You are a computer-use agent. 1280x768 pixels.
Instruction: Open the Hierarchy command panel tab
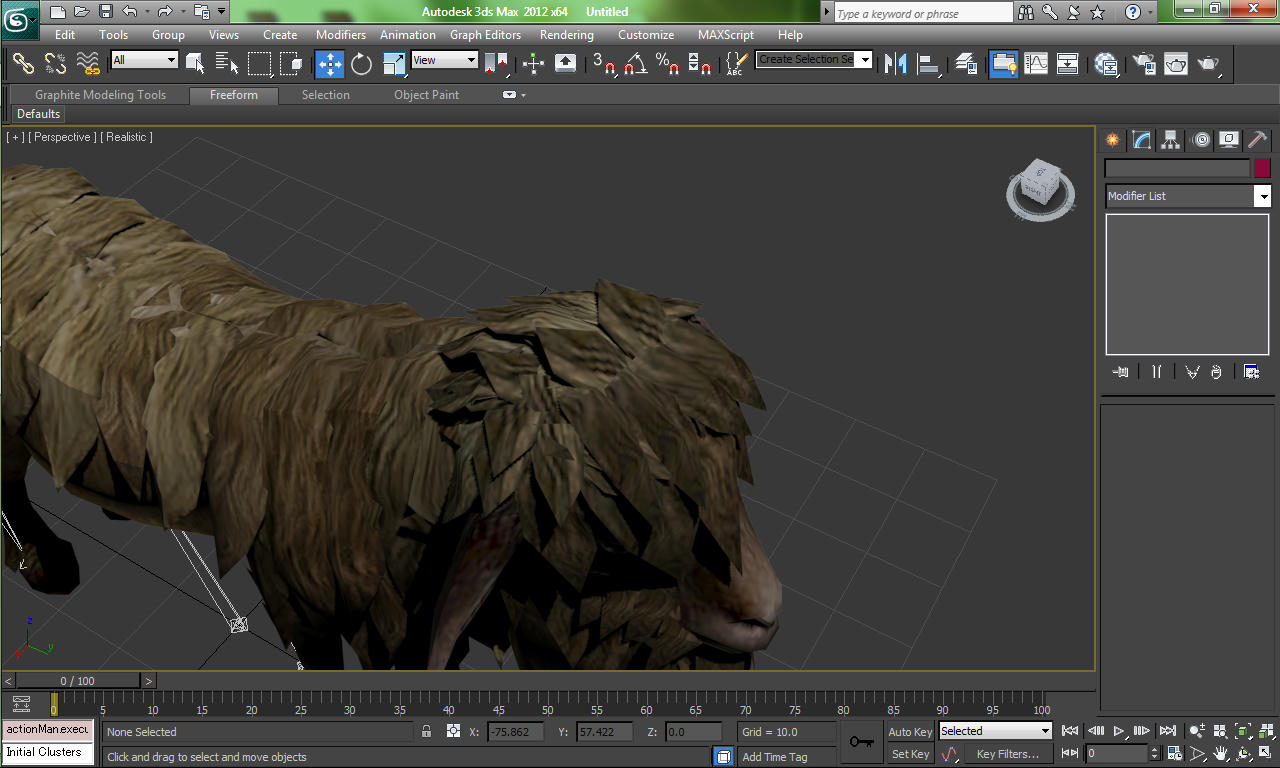click(x=1170, y=140)
